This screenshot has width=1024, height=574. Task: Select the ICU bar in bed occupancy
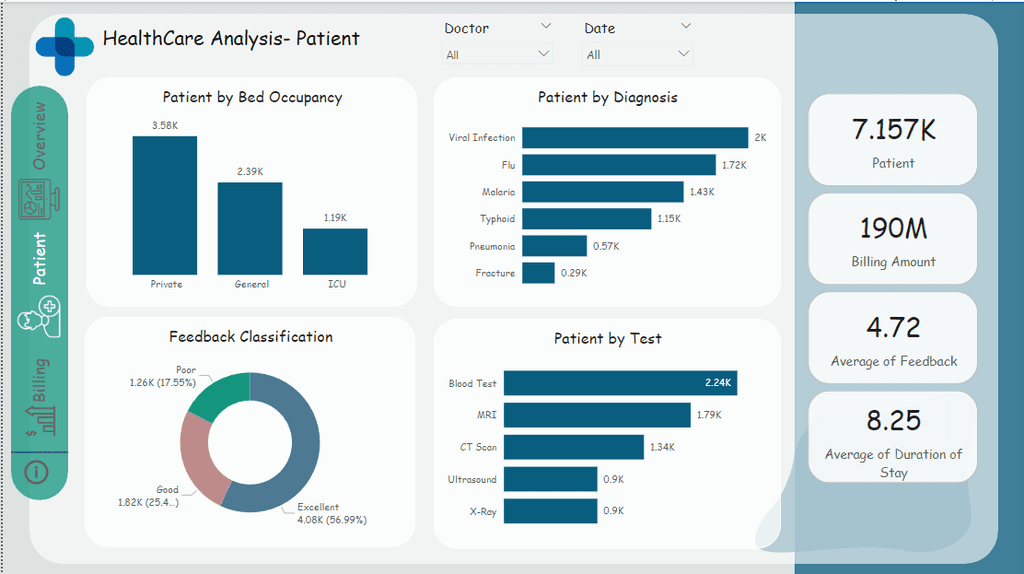point(335,251)
